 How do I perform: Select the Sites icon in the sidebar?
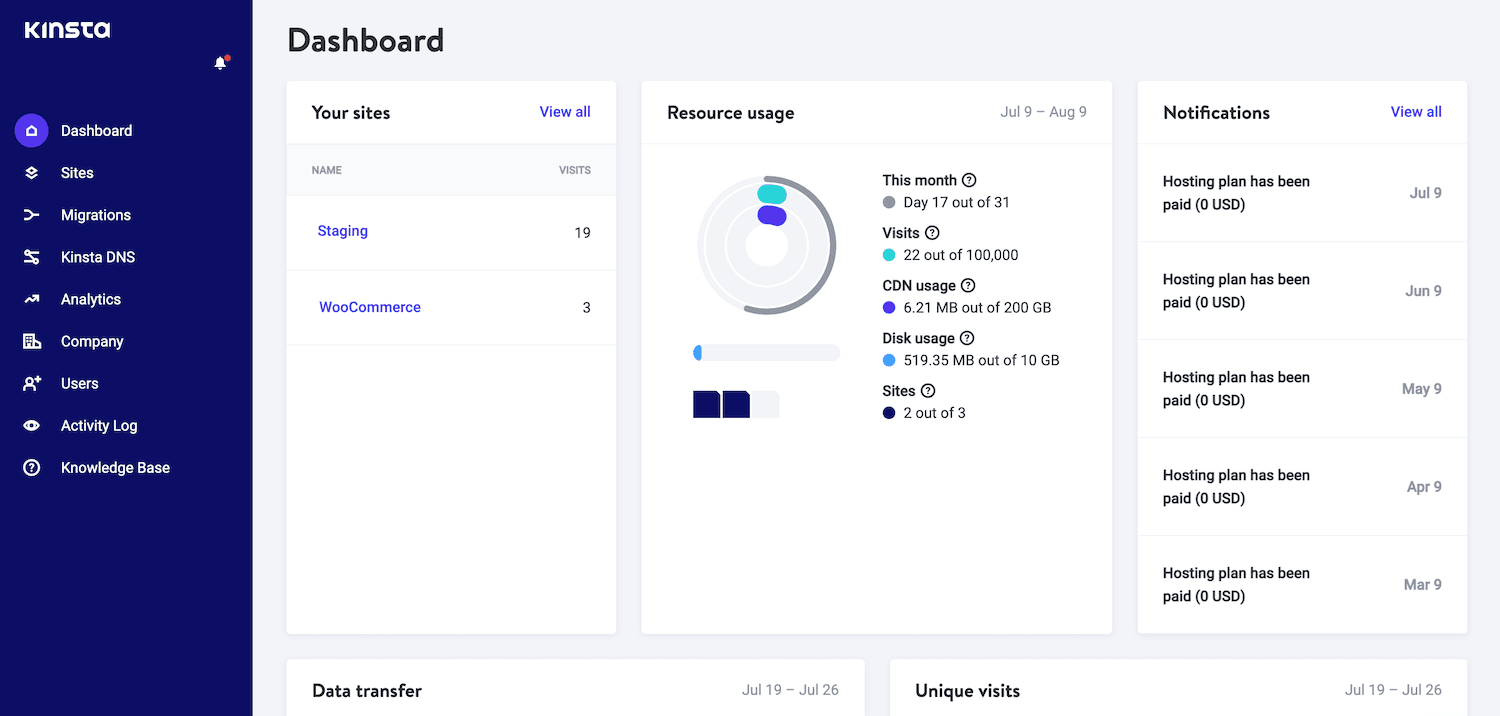click(x=31, y=172)
